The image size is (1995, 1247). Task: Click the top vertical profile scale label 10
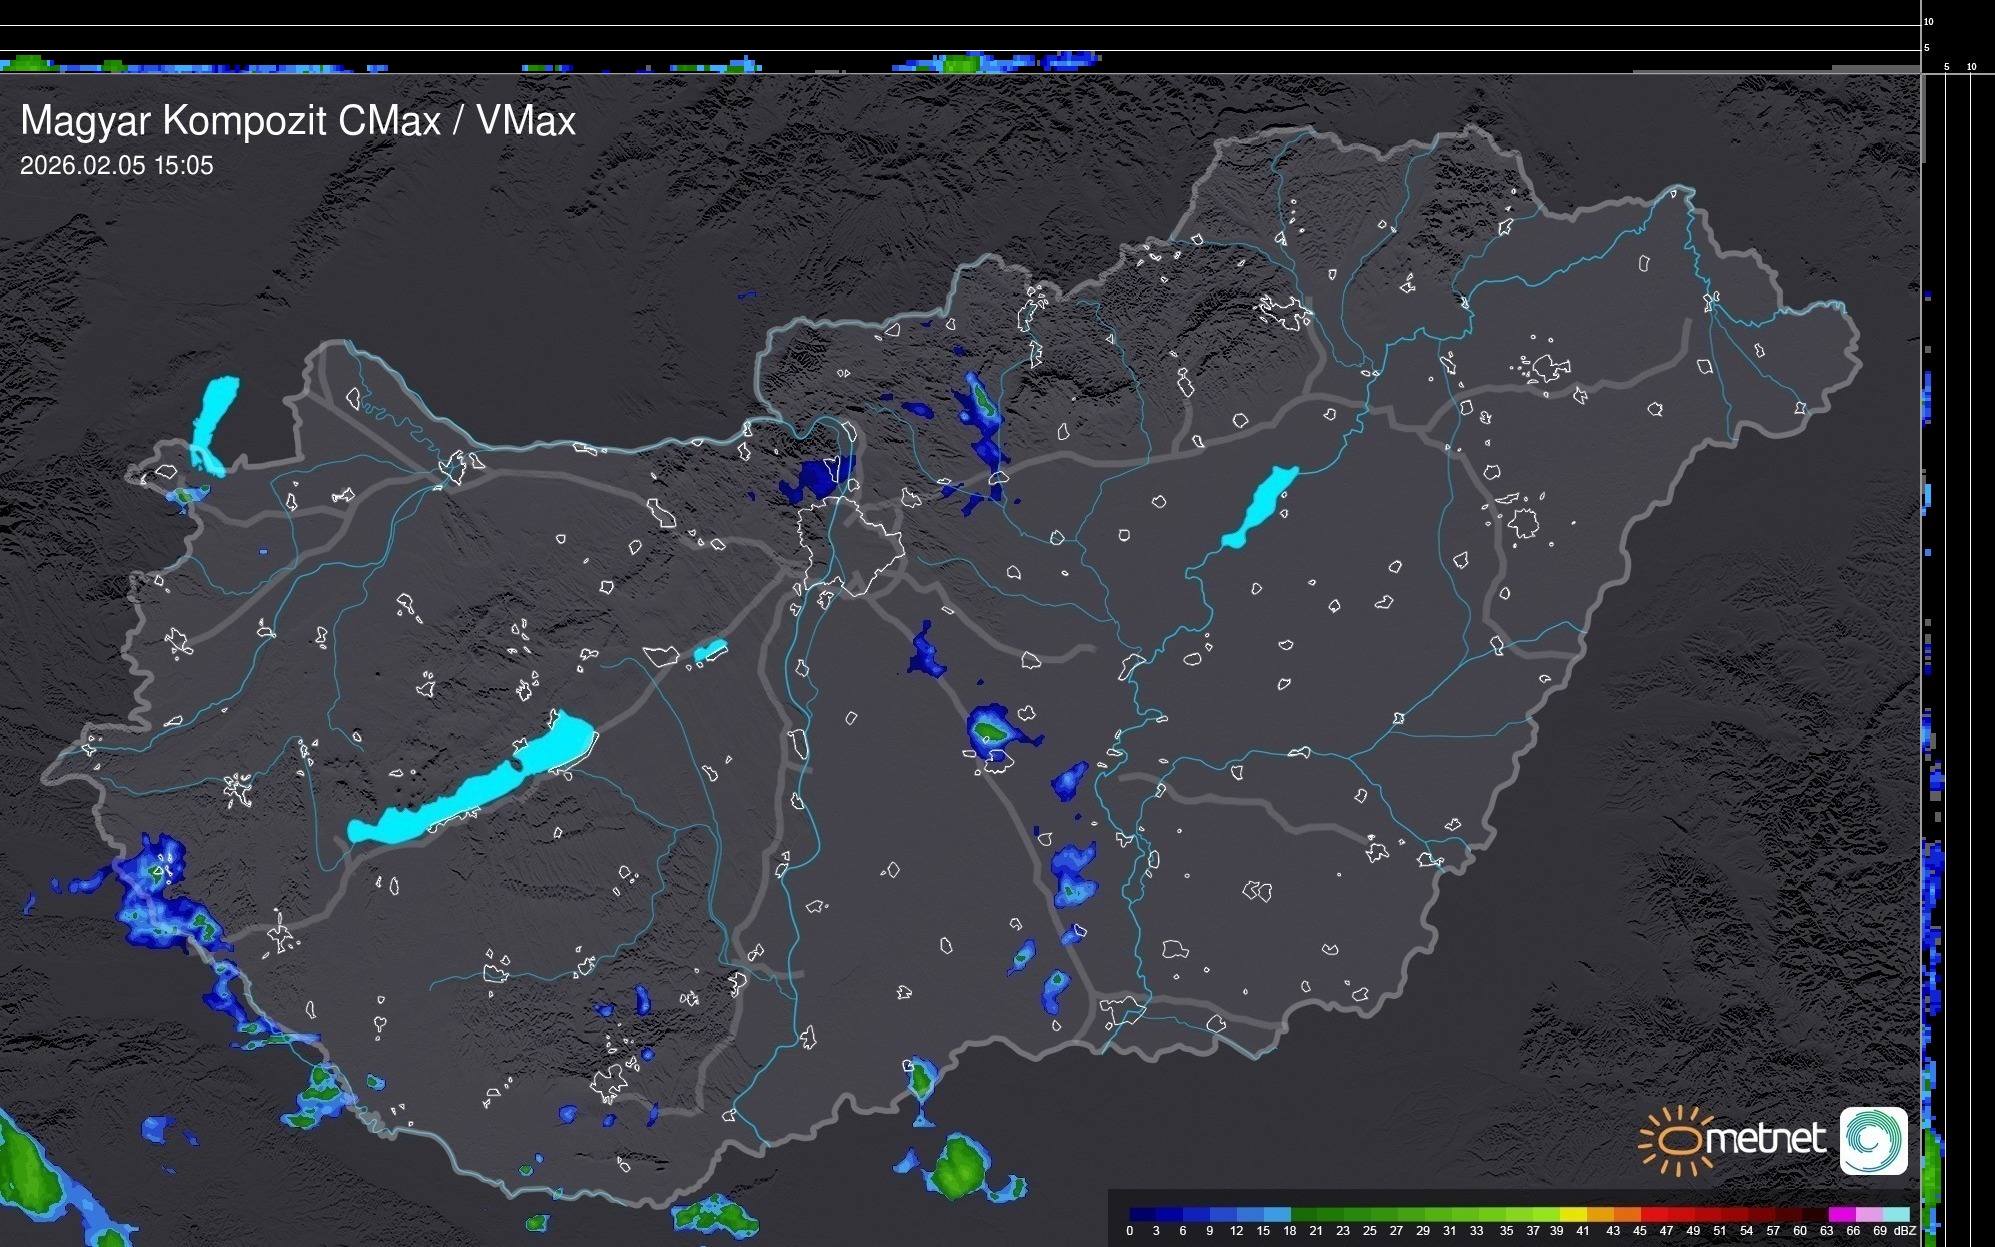pyautogui.click(x=1929, y=21)
